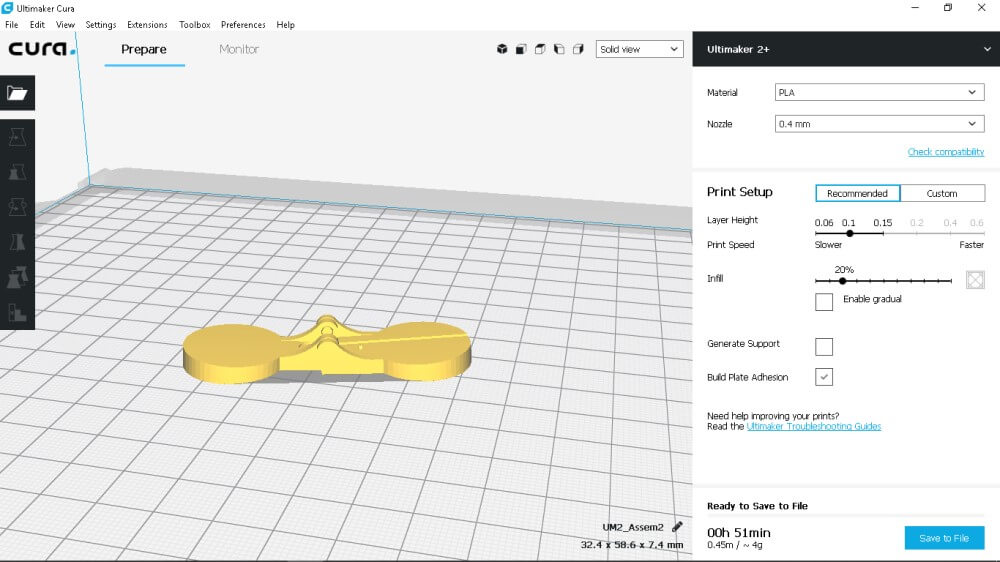
Task: Open the Solid view mode dropdown
Action: pyautogui.click(x=639, y=49)
